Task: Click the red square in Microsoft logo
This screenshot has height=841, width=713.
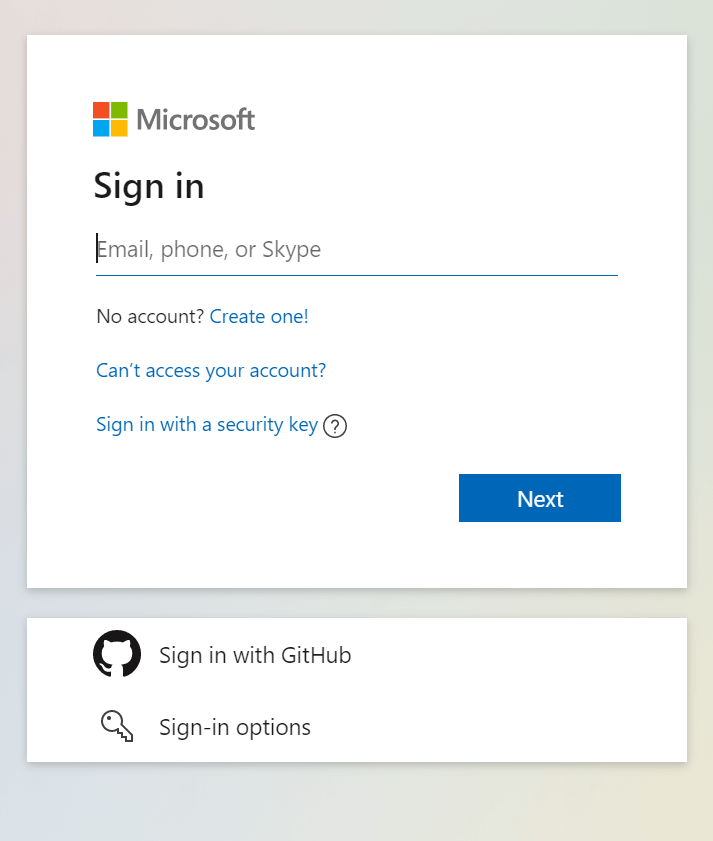Action: (100, 109)
